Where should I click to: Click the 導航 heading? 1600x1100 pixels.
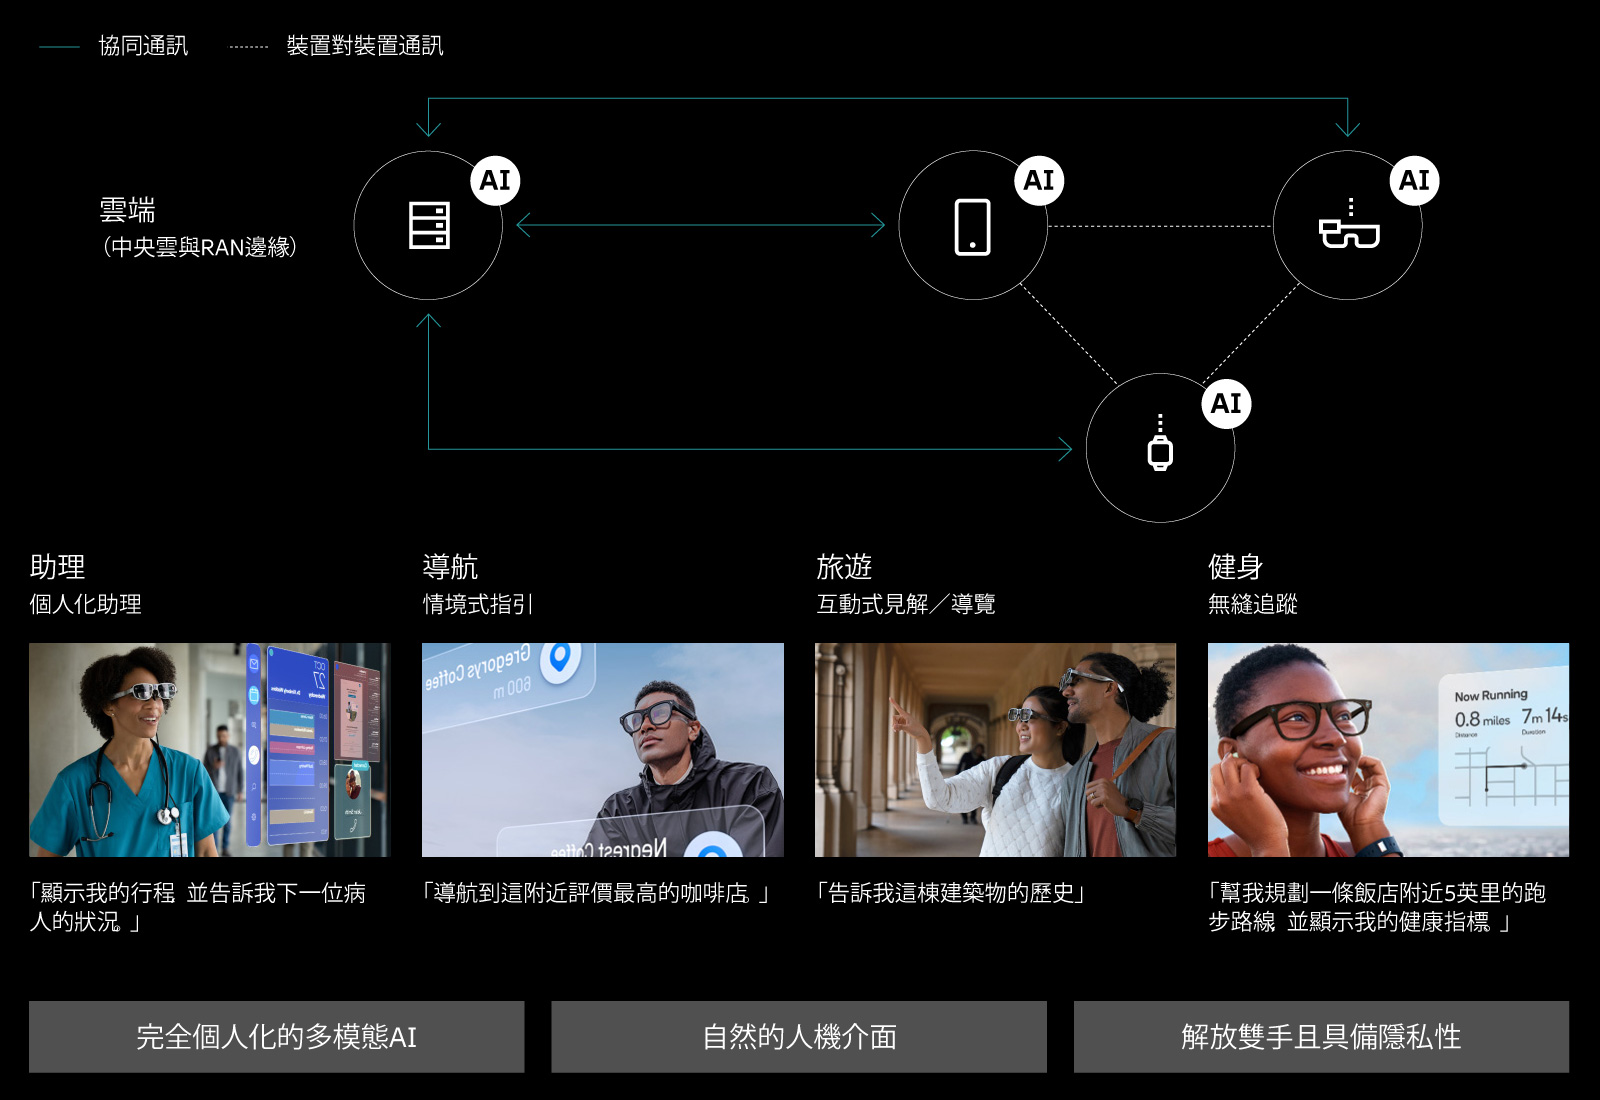pyautogui.click(x=450, y=567)
